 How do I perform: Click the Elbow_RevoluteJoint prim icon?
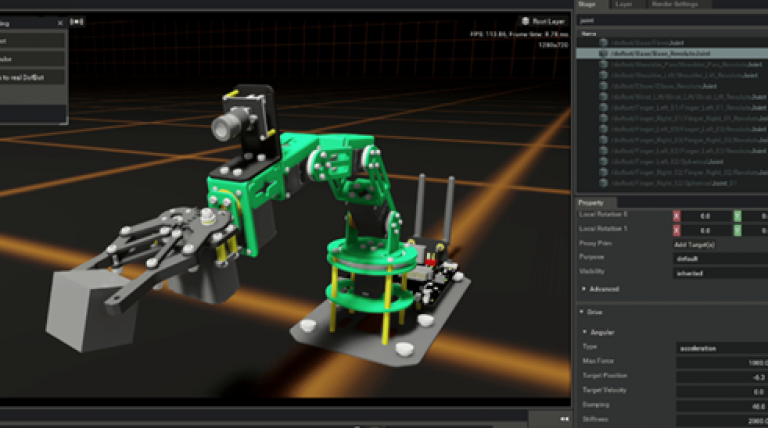603,86
